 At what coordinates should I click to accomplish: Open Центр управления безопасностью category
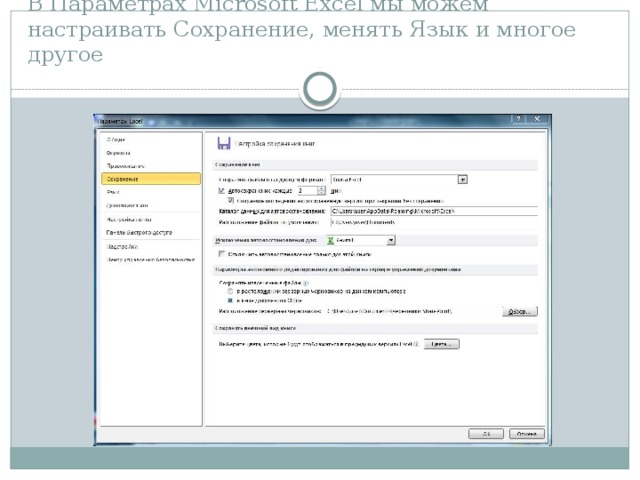click(x=151, y=260)
